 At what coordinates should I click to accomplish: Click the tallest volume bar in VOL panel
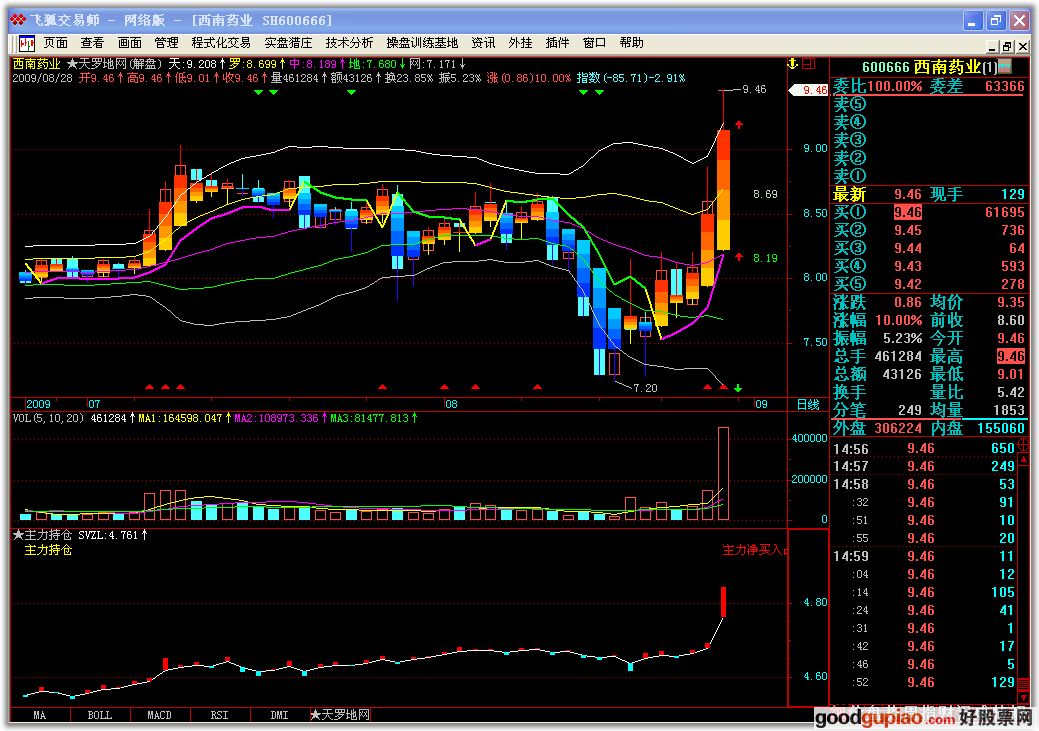click(724, 473)
